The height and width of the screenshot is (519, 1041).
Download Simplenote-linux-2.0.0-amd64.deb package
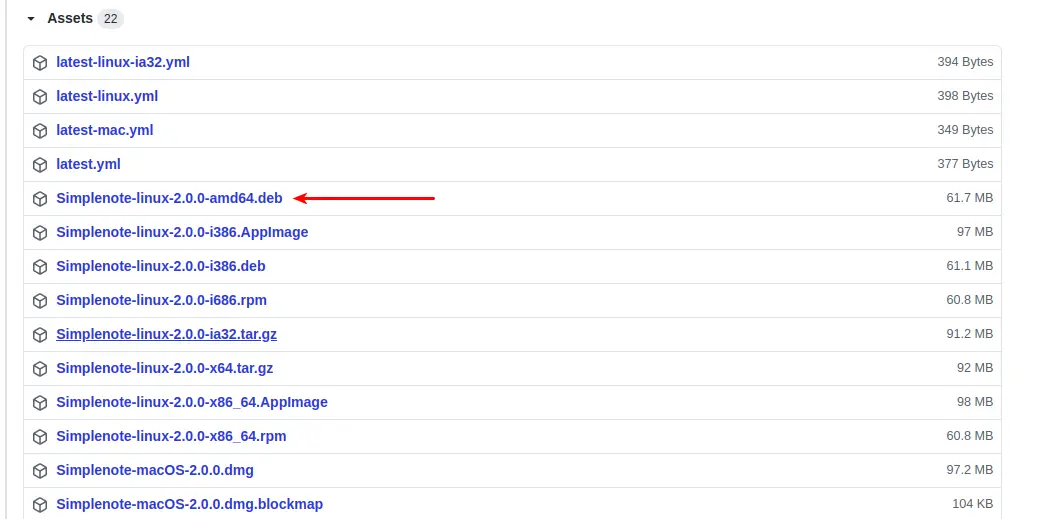click(x=169, y=198)
